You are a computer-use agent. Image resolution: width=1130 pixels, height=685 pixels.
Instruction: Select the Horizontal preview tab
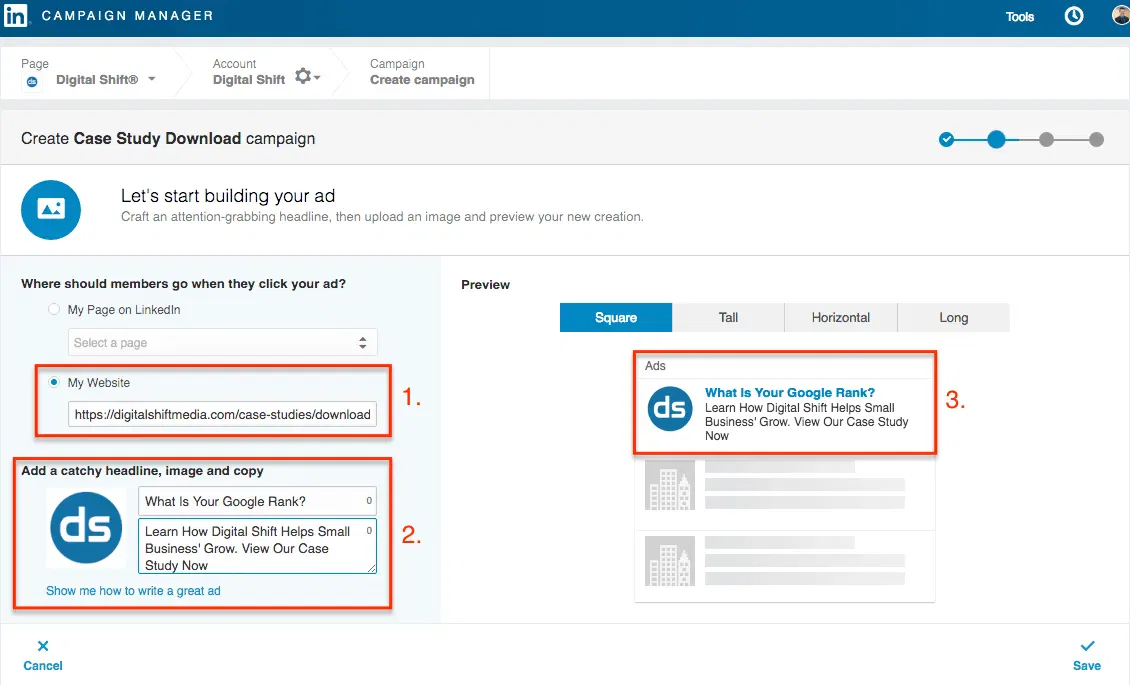[841, 317]
